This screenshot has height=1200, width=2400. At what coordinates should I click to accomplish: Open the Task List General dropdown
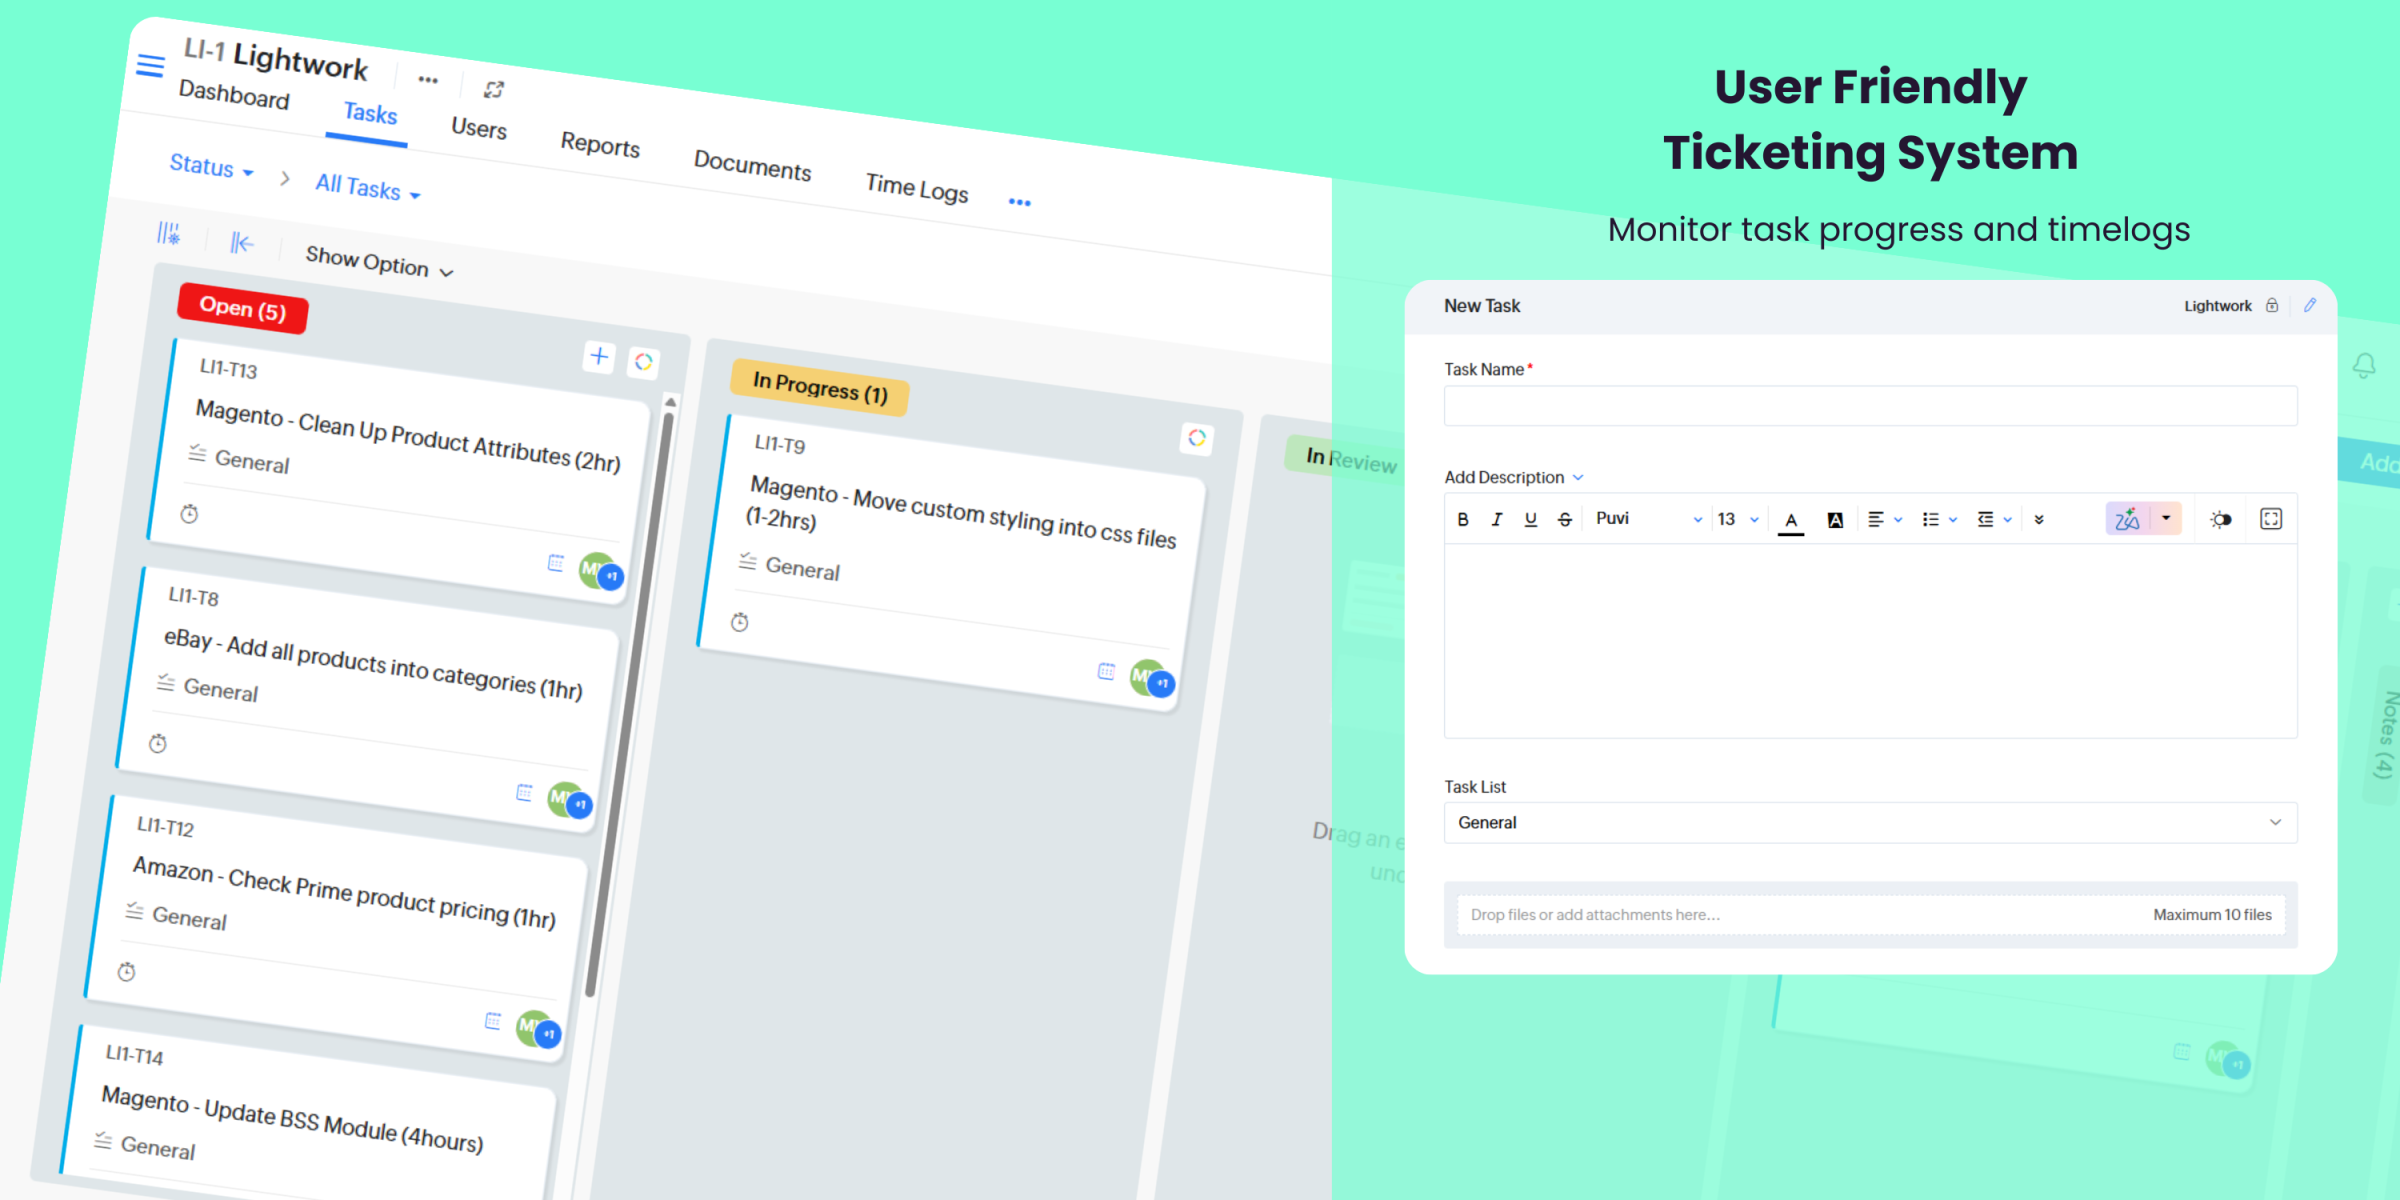pyautogui.click(x=1870, y=822)
